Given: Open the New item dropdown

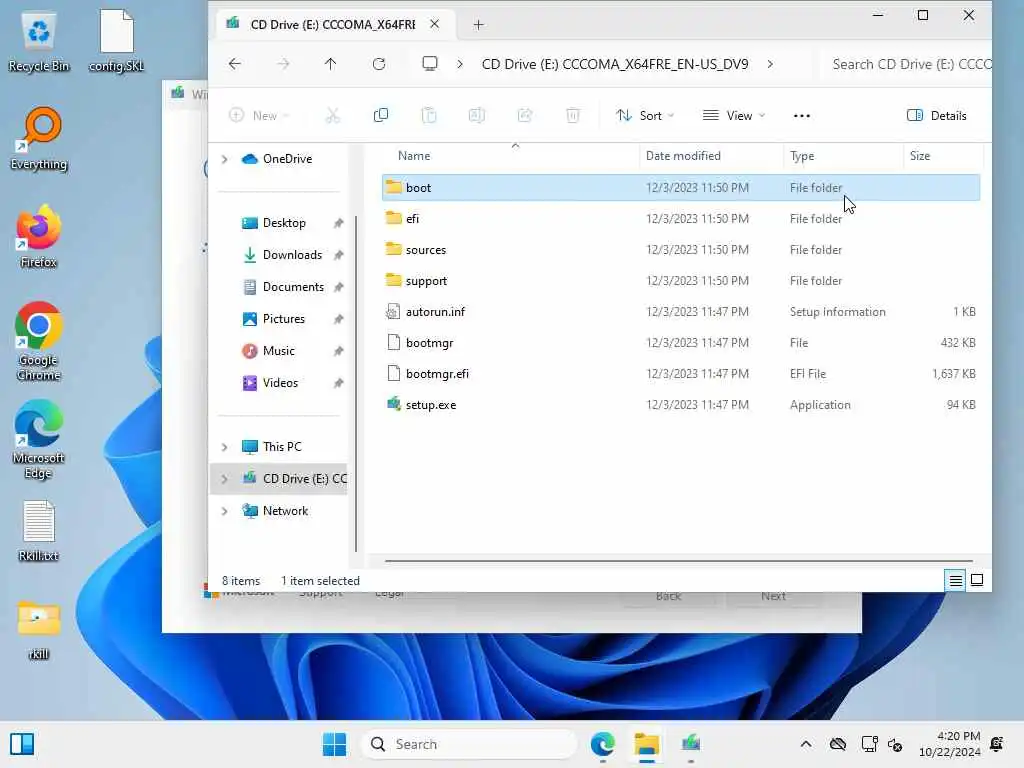Looking at the screenshot, I should point(259,116).
